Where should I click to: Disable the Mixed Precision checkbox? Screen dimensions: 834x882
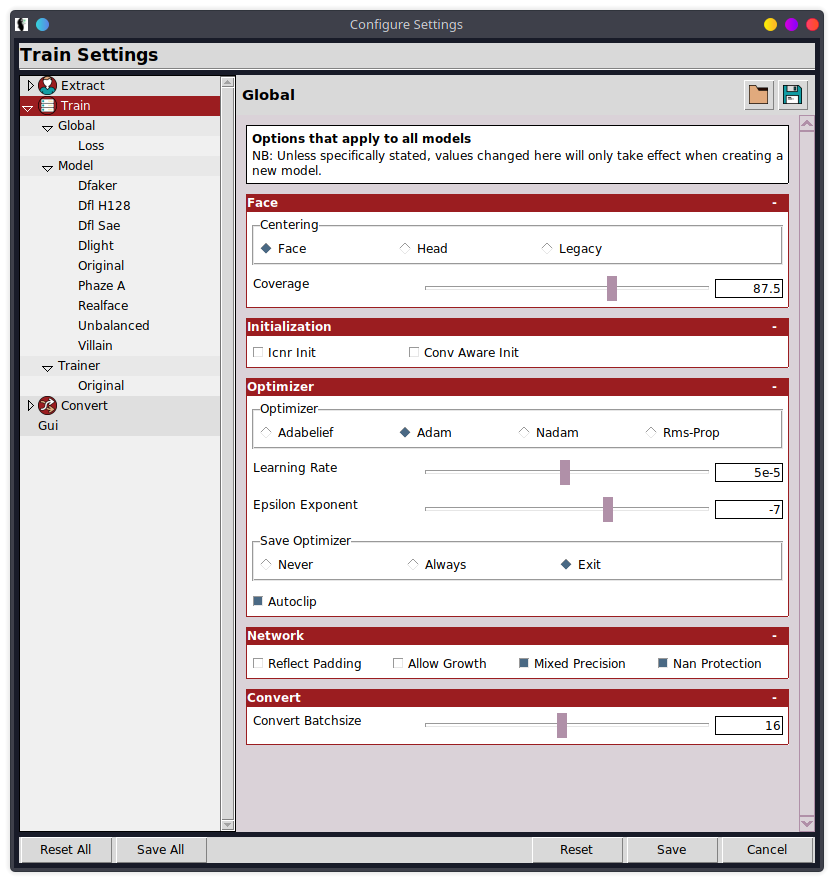click(x=524, y=664)
